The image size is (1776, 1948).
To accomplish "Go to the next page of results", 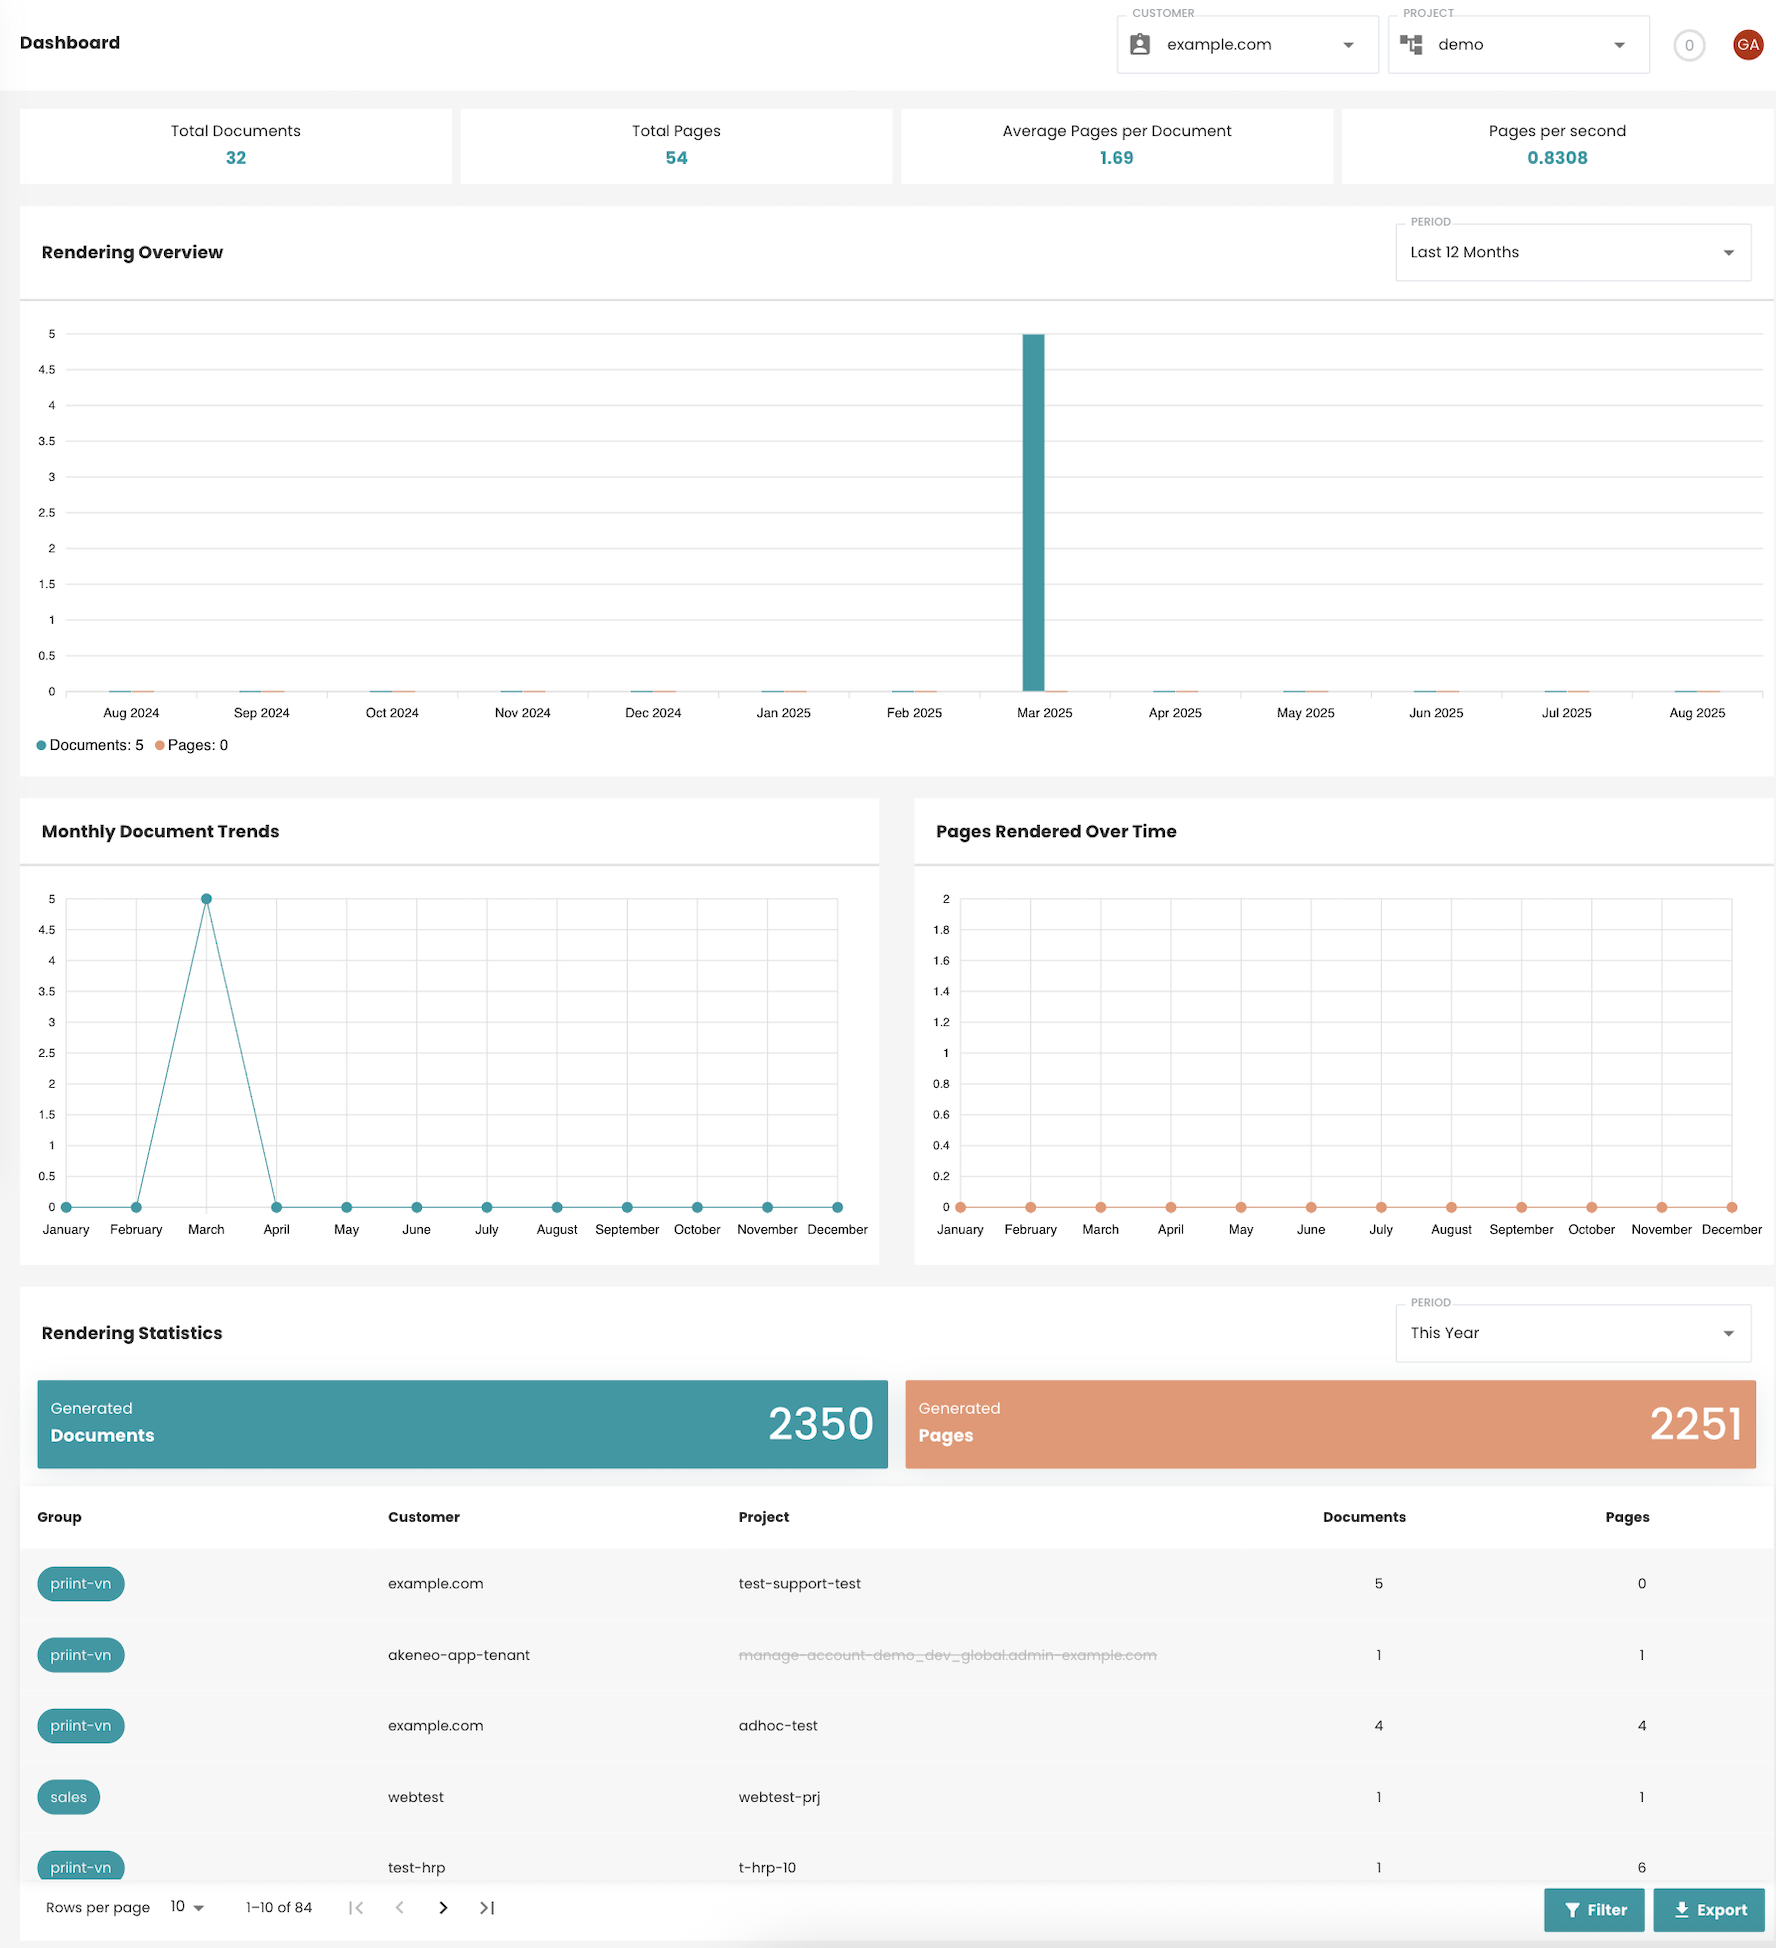I will pyautogui.click(x=443, y=1907).
